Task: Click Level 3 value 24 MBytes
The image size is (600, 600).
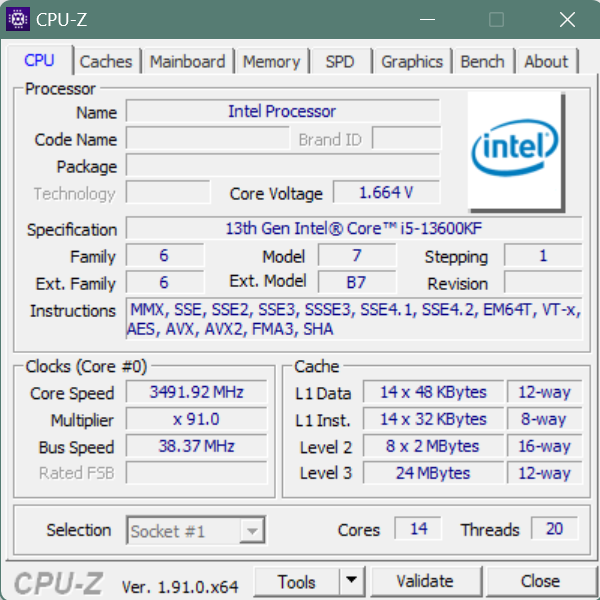Action: point(433,473)
